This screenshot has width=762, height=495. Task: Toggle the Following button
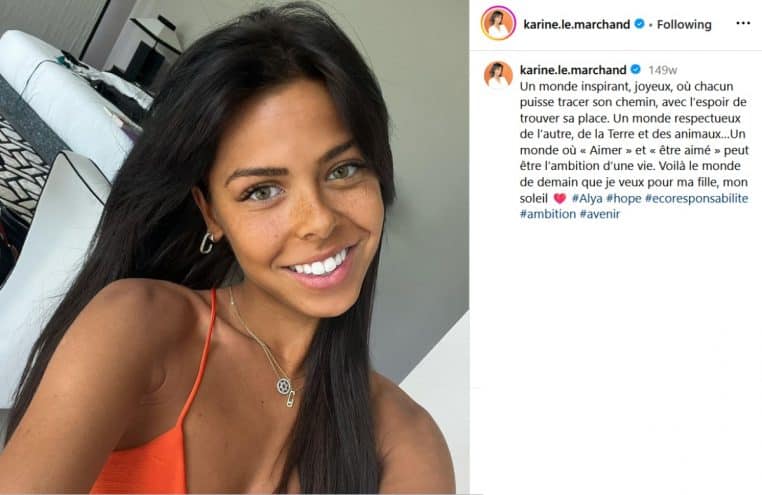684,24
